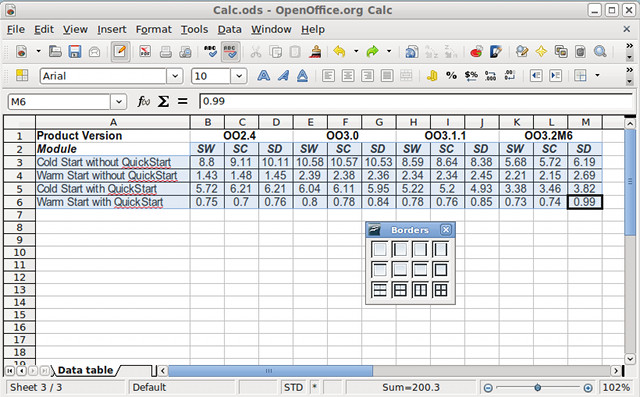Open the Function Wizard icon
This screenshot has height=397, width=640.
(143, 101)
